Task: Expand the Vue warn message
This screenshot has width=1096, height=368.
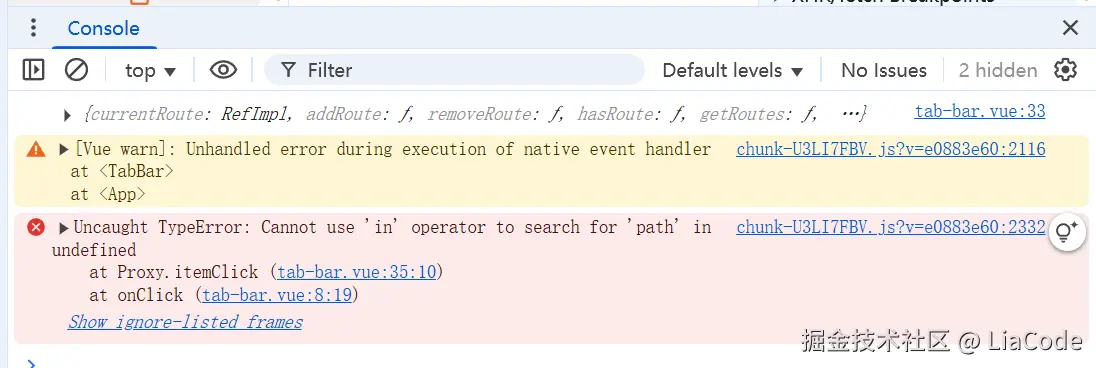Action: (64, 149)
